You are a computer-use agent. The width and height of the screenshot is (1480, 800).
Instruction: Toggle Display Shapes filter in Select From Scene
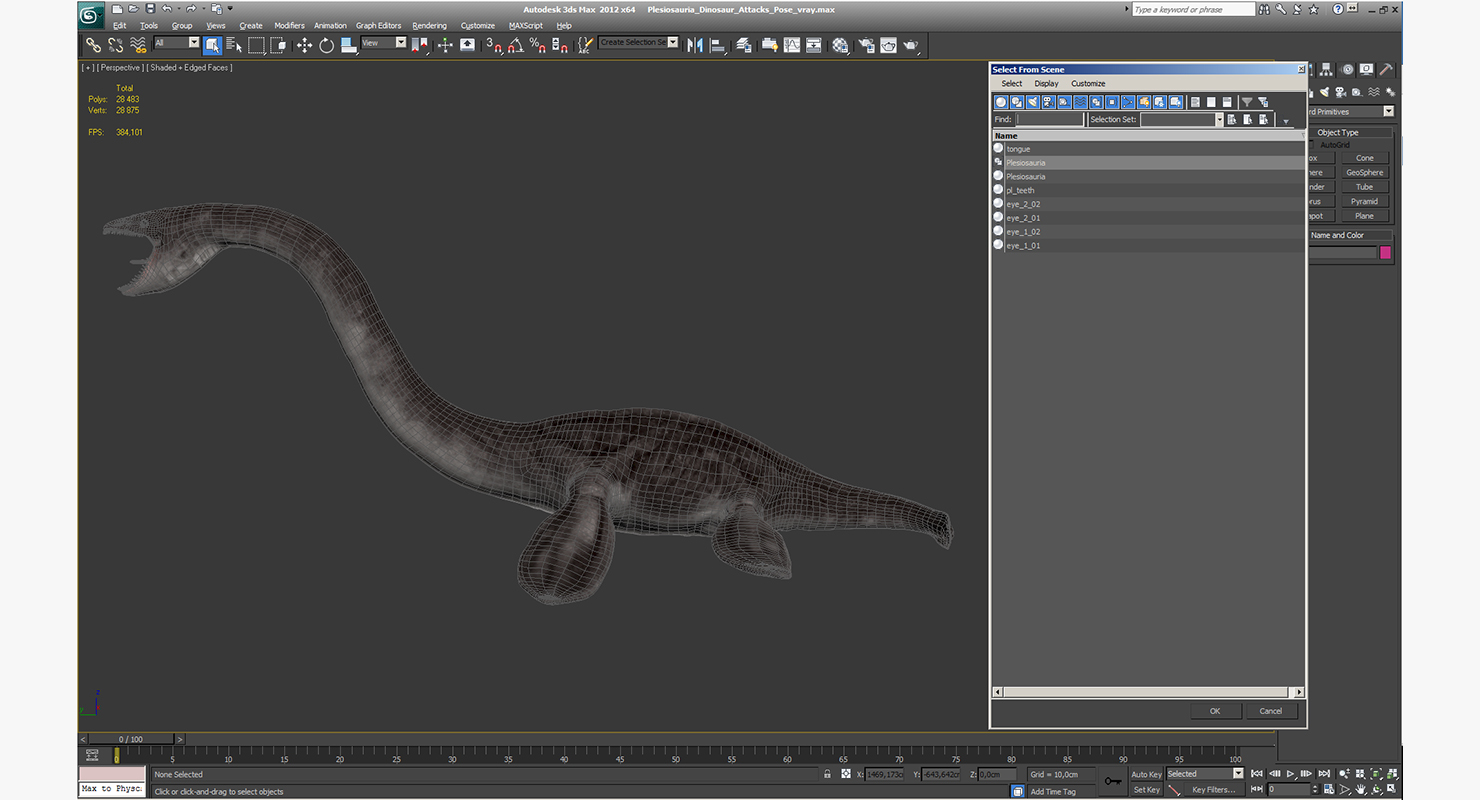pos(1017,102)
